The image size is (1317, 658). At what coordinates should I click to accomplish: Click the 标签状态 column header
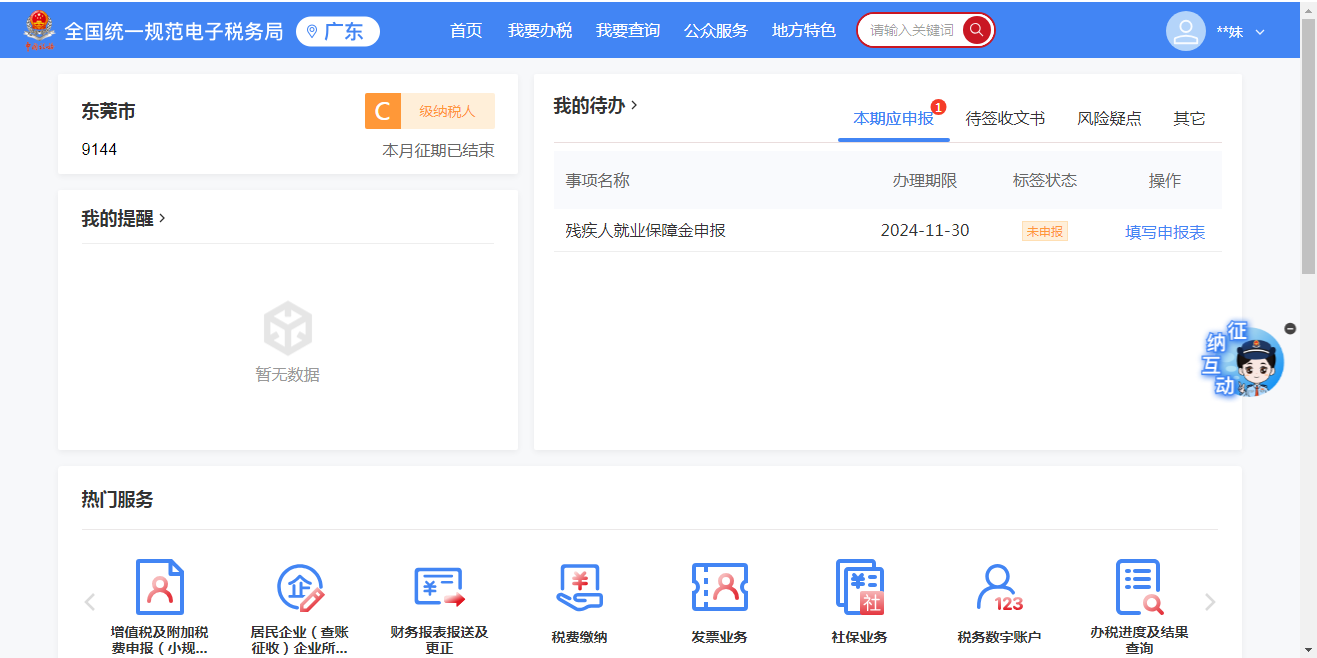coord(1045,181)
